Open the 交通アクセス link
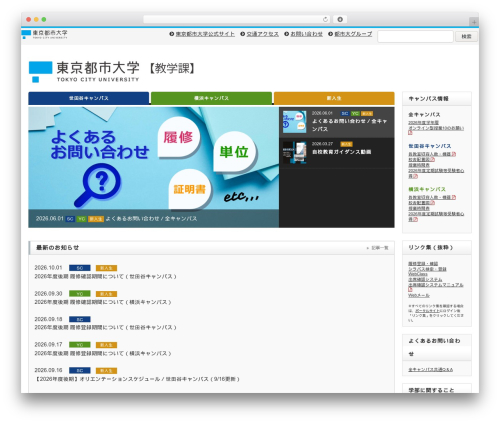The image size is (500, 423). pyautogui.click(x=263, y=34)
